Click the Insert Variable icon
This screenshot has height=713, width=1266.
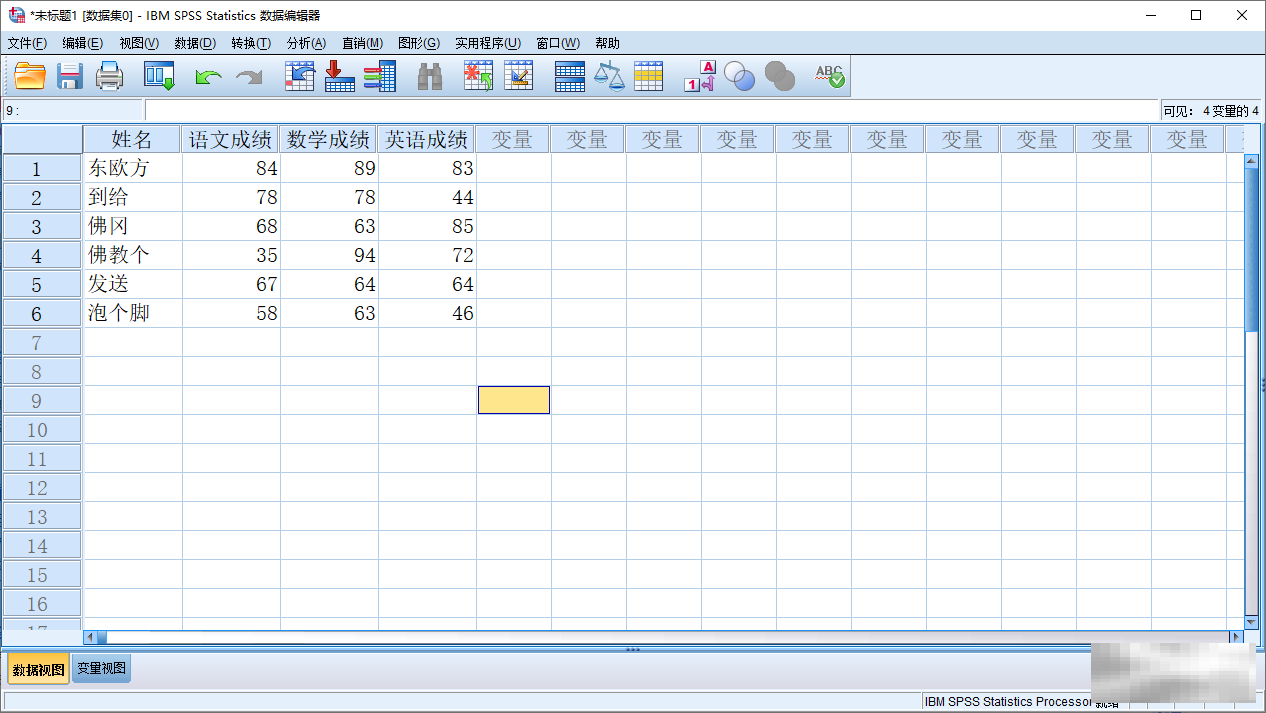pos(518,76)
